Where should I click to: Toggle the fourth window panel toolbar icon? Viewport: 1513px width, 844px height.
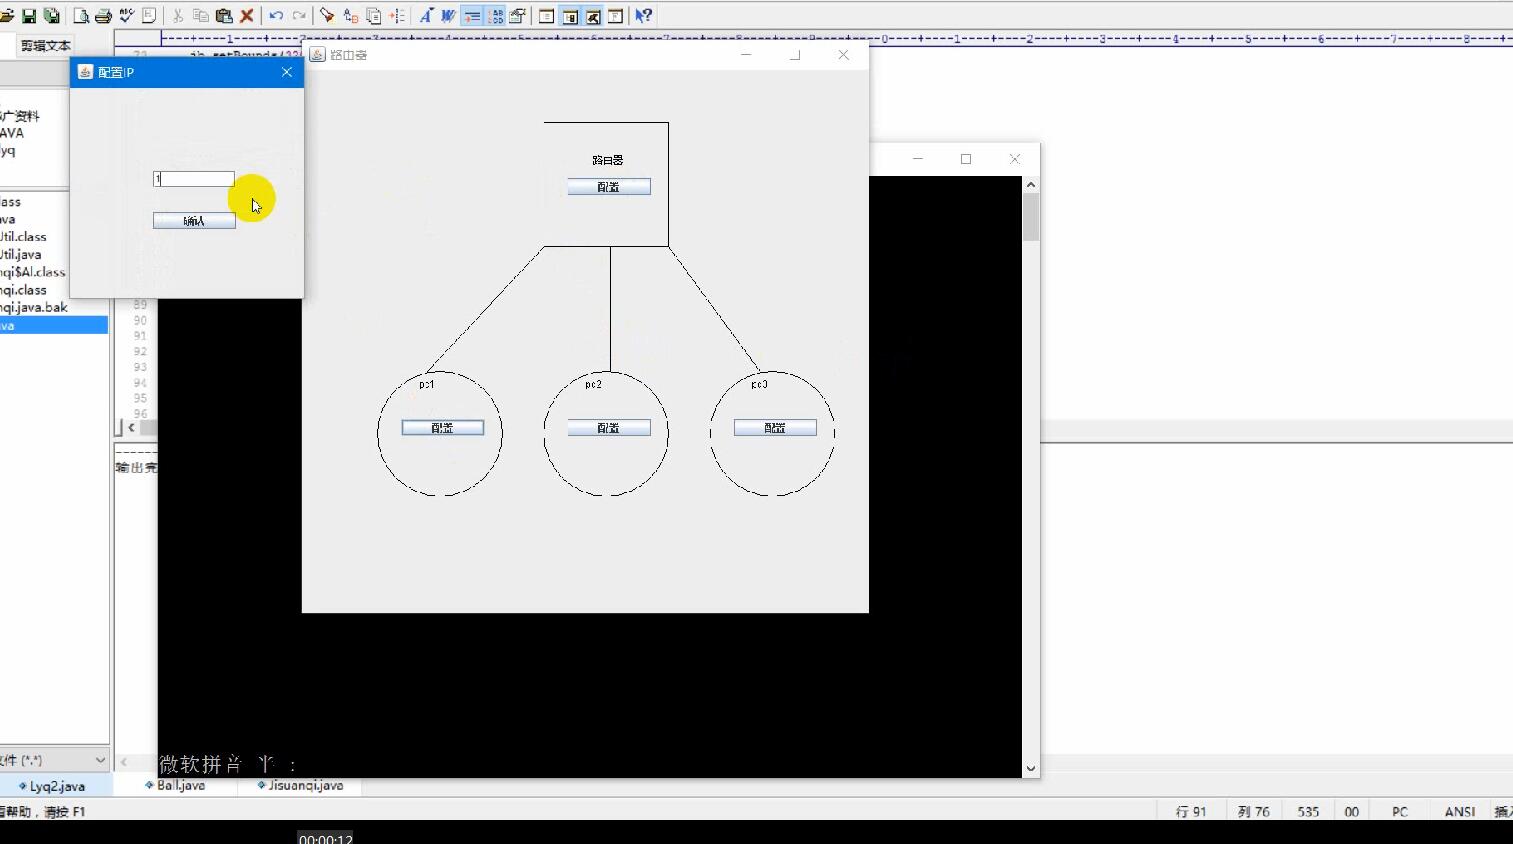(x=616, y=16)
